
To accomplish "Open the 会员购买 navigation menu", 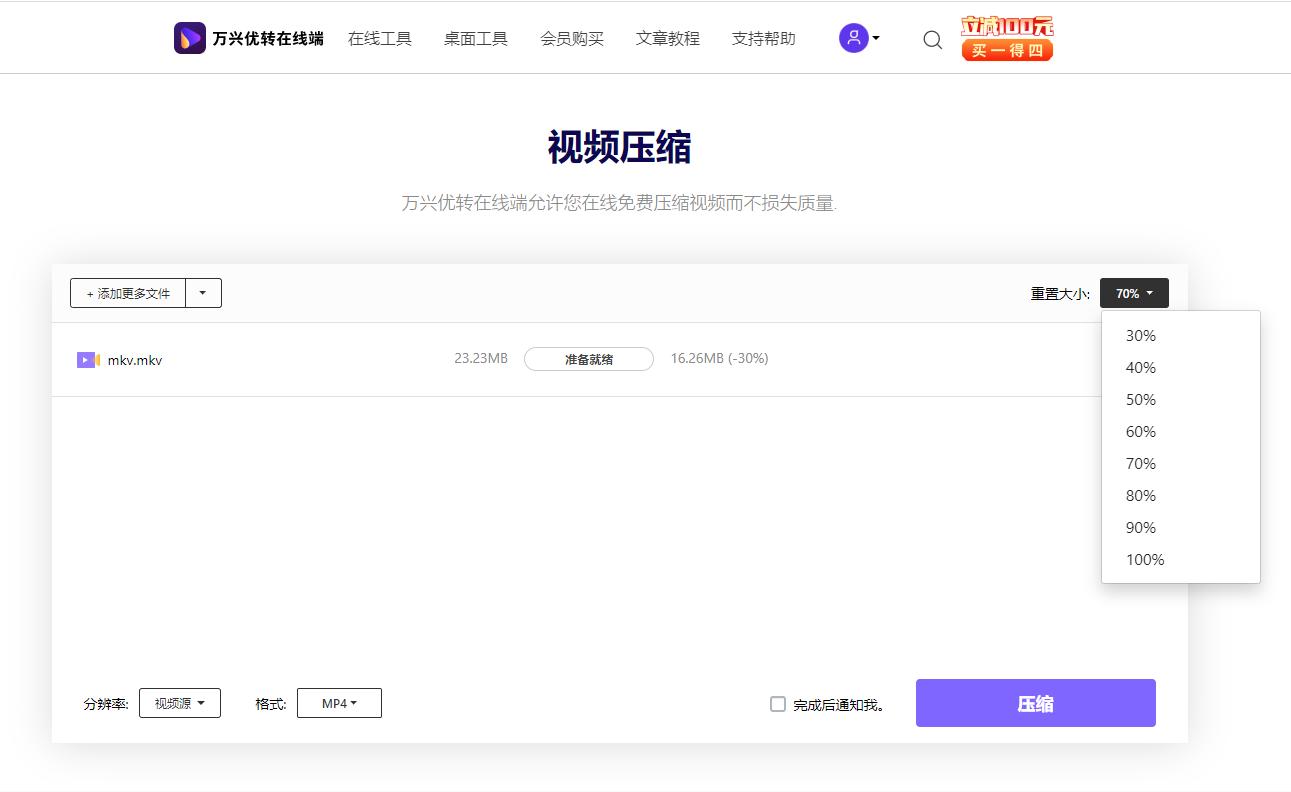I will [x=572, y=38].
